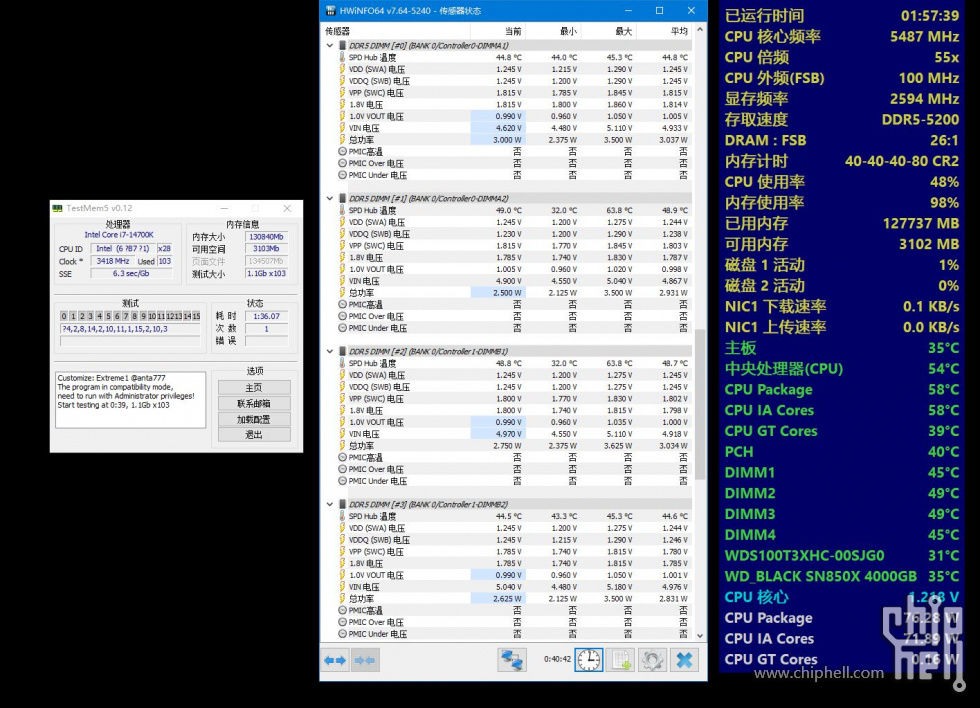Click the sensor list scrollbar down arrow
This screenshot has width=980, height=708.
(x=700, y=636)
